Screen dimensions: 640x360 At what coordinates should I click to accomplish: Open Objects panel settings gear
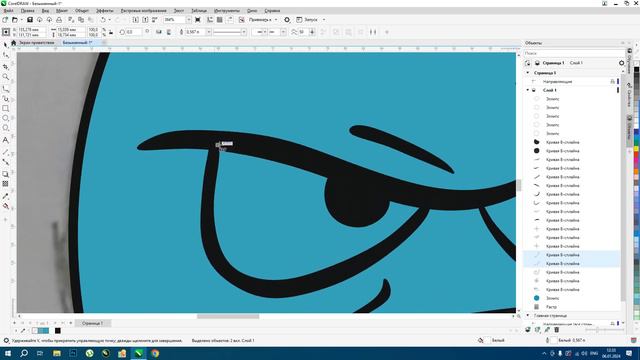621,63
